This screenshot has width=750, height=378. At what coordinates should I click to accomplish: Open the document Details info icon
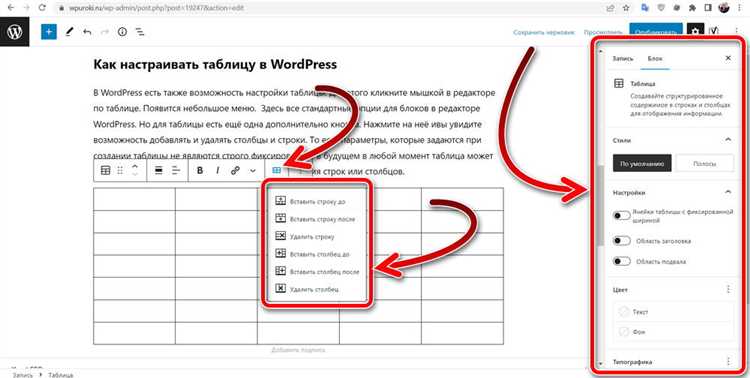click(x=122, y=32)
